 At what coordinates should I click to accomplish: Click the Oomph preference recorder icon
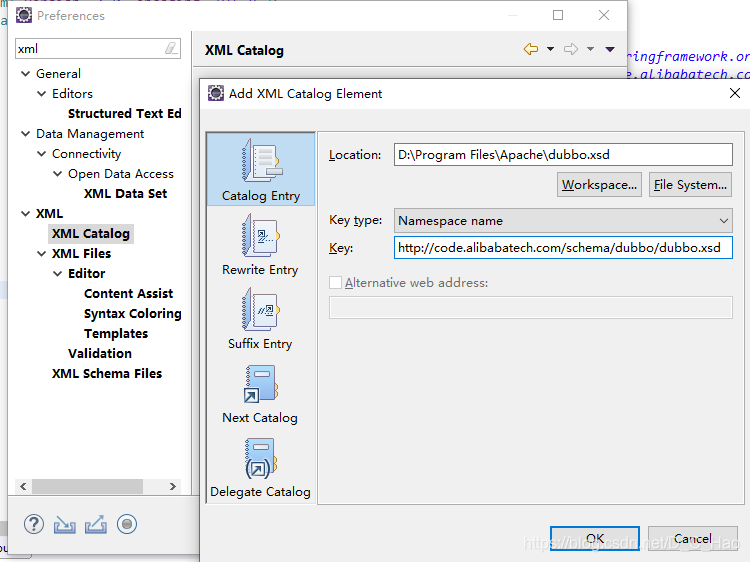click(127, 524)
